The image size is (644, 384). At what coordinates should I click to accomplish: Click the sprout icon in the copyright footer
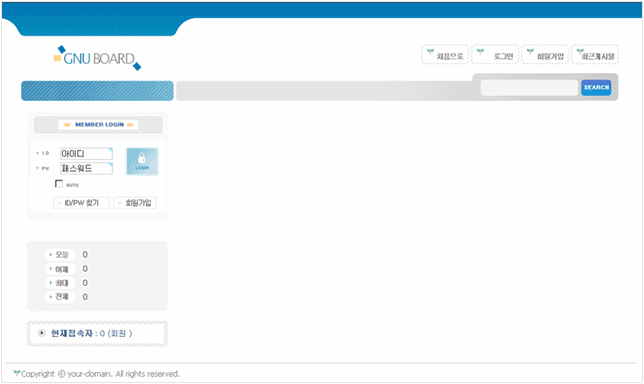pyautogui.click(x=16, y=373)
